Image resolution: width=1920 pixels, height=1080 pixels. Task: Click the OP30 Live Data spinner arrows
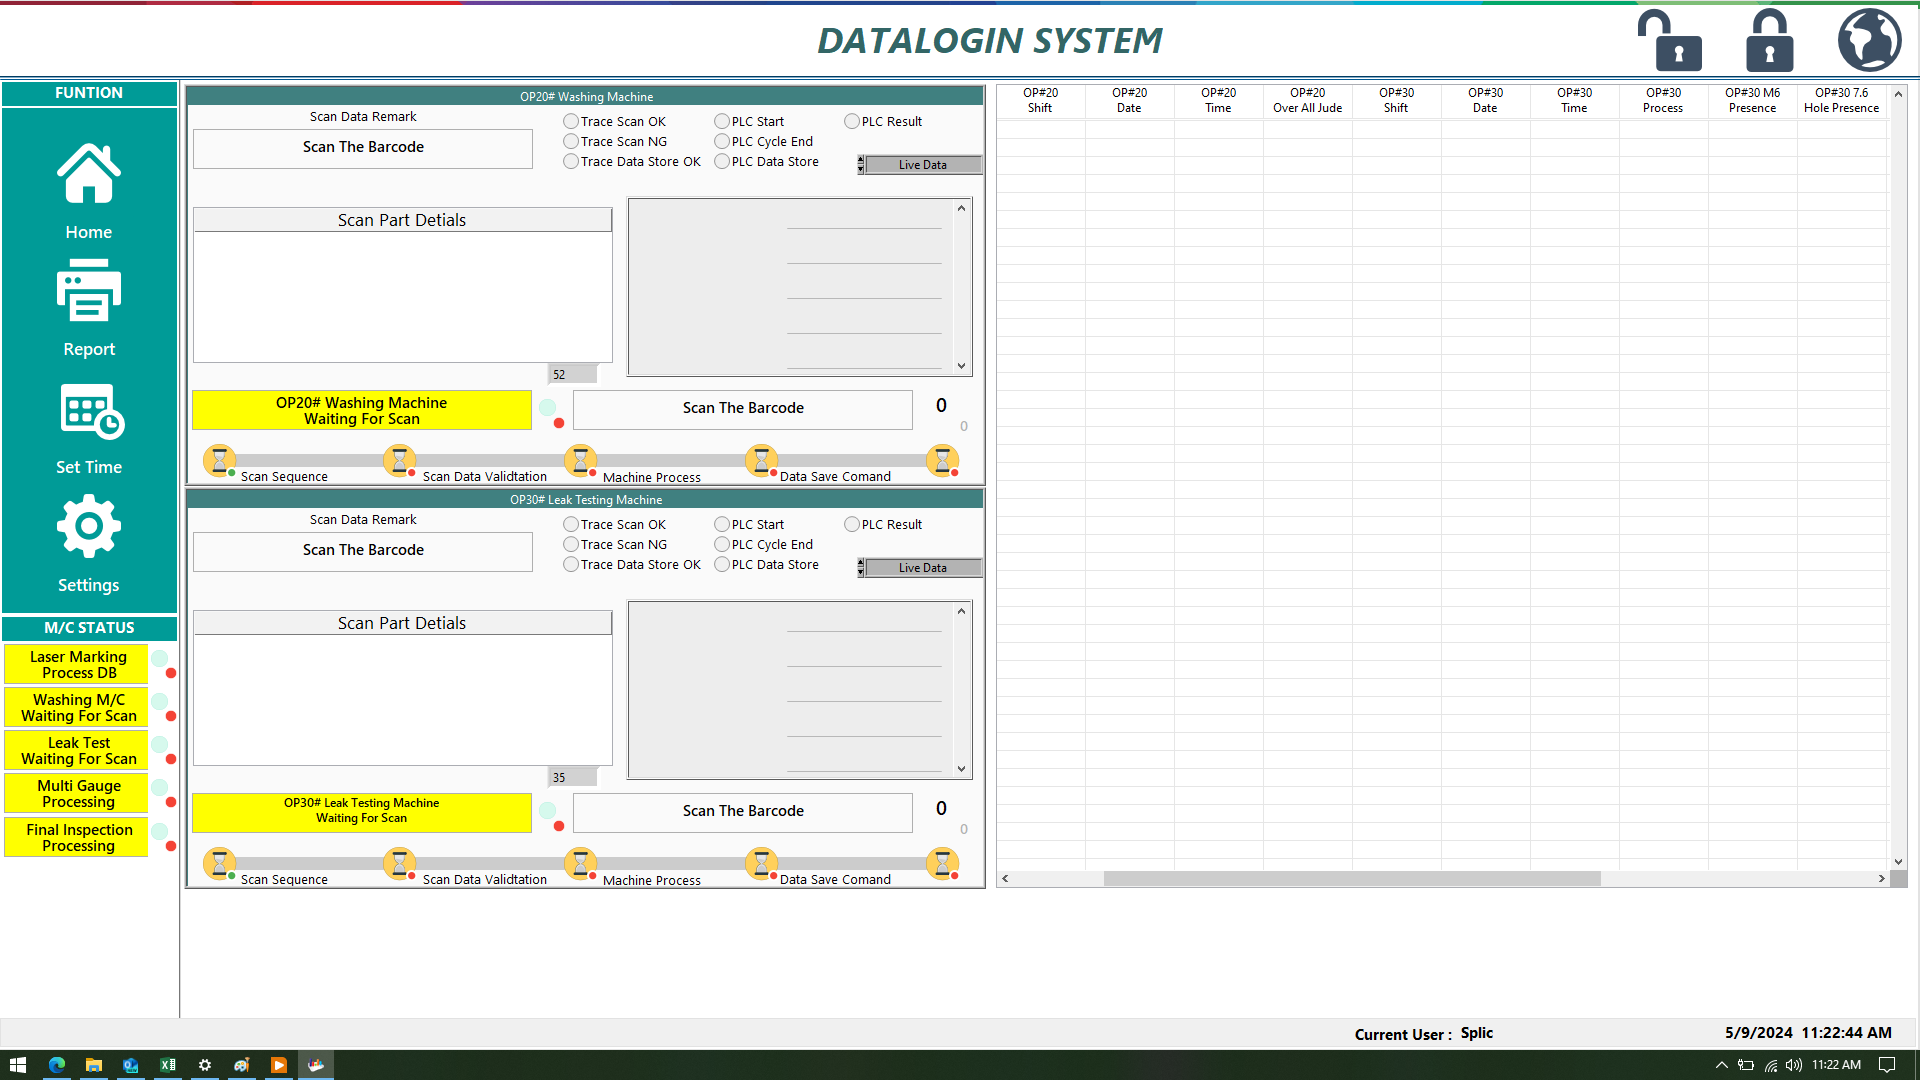pyautogui.click(x=861, y=568)
